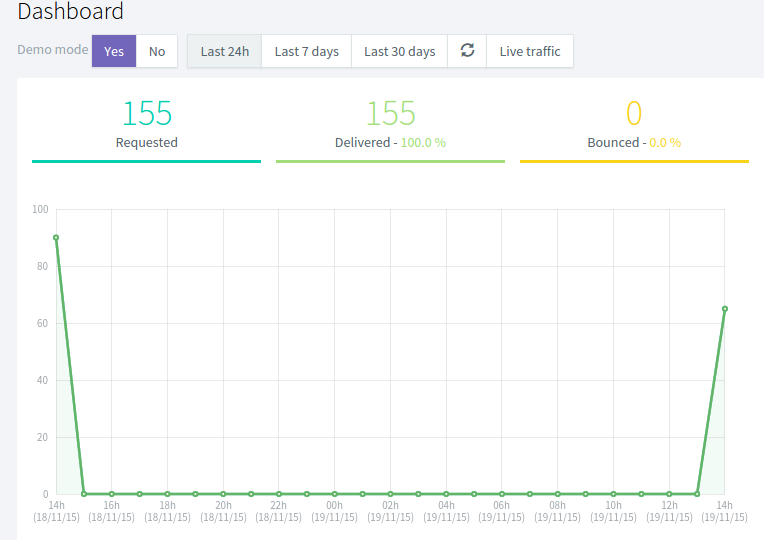Click chart point at 12h (19/11/15)

[669, 494]
